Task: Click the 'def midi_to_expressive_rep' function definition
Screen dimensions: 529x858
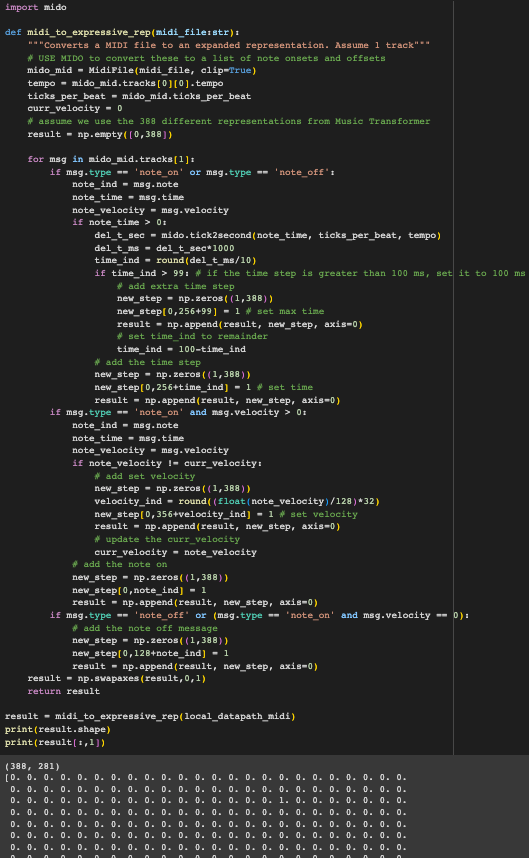Action: coord(122,32)
